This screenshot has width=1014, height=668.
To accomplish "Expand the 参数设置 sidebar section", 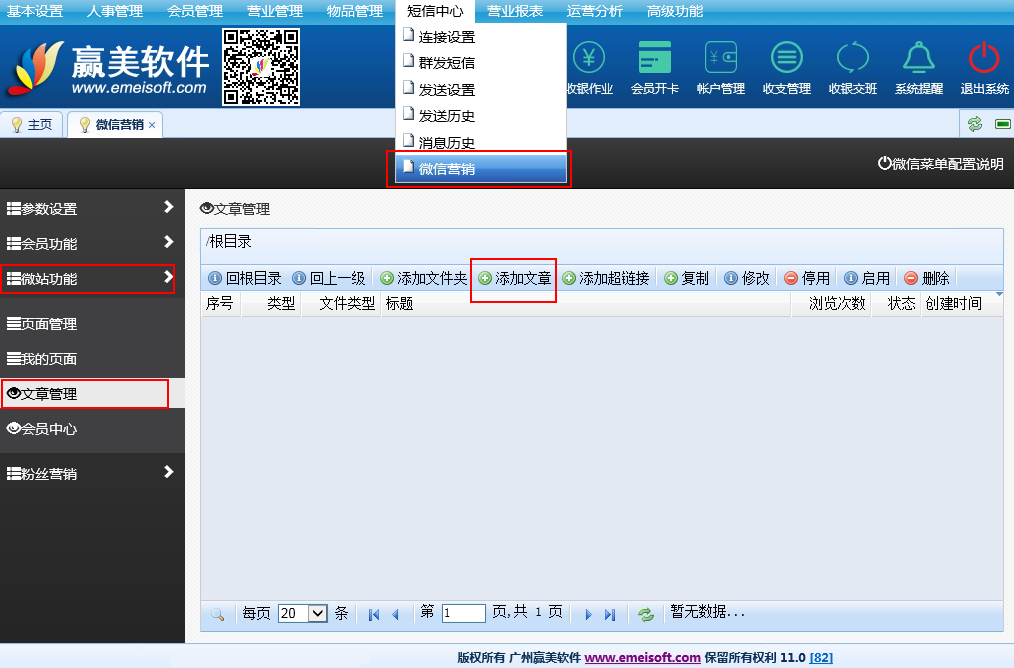I will [x=90, y=209].
